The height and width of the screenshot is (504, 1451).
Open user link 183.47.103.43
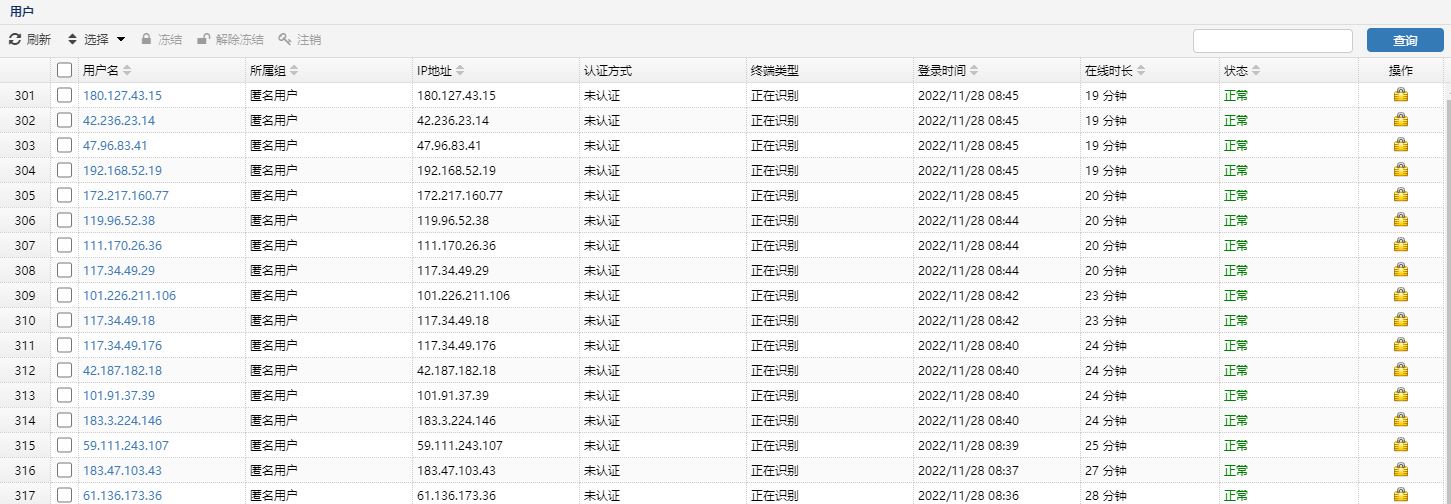click(122, 471)
